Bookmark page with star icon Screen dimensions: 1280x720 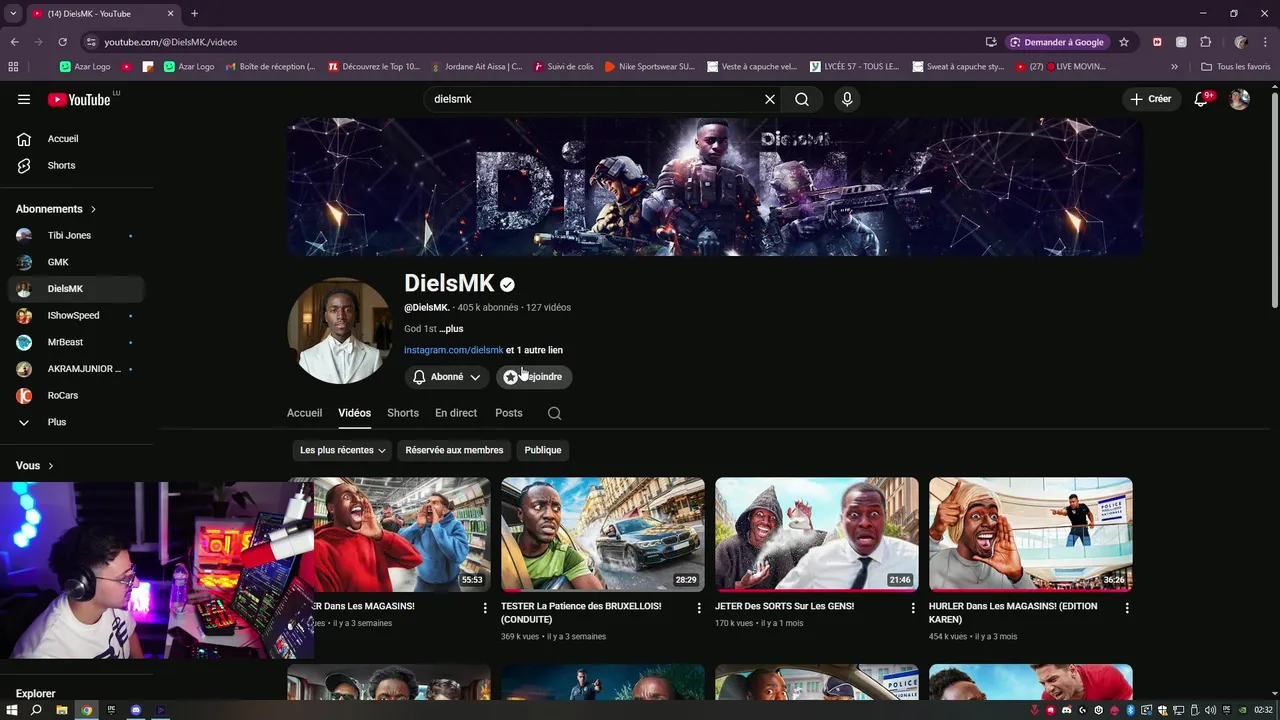[x=1124, y=42]
